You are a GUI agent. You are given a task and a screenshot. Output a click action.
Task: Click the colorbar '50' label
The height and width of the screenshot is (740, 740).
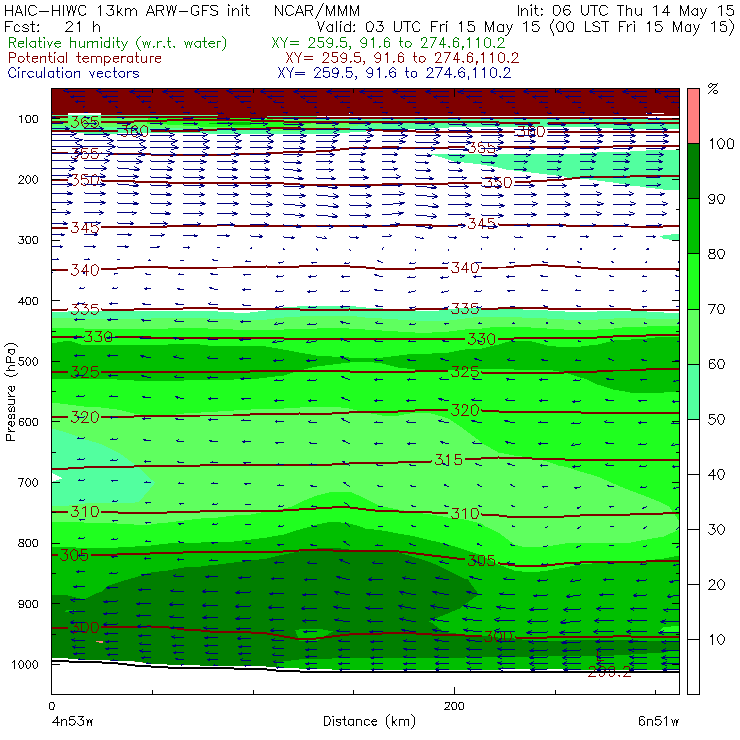click(x=716, y=419)
